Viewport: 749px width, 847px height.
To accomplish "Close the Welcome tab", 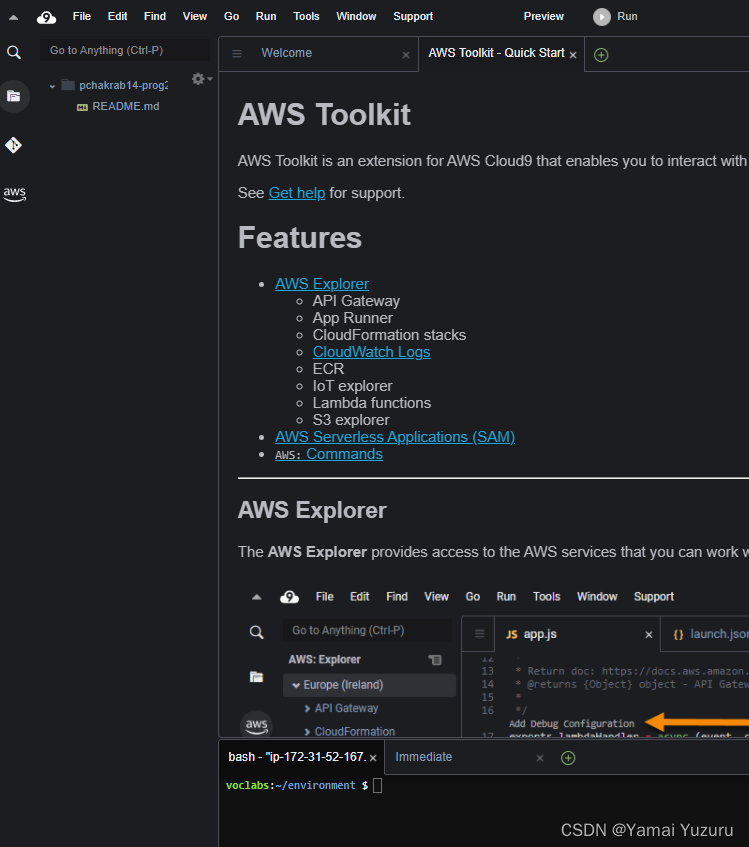I will pos(406,55).
